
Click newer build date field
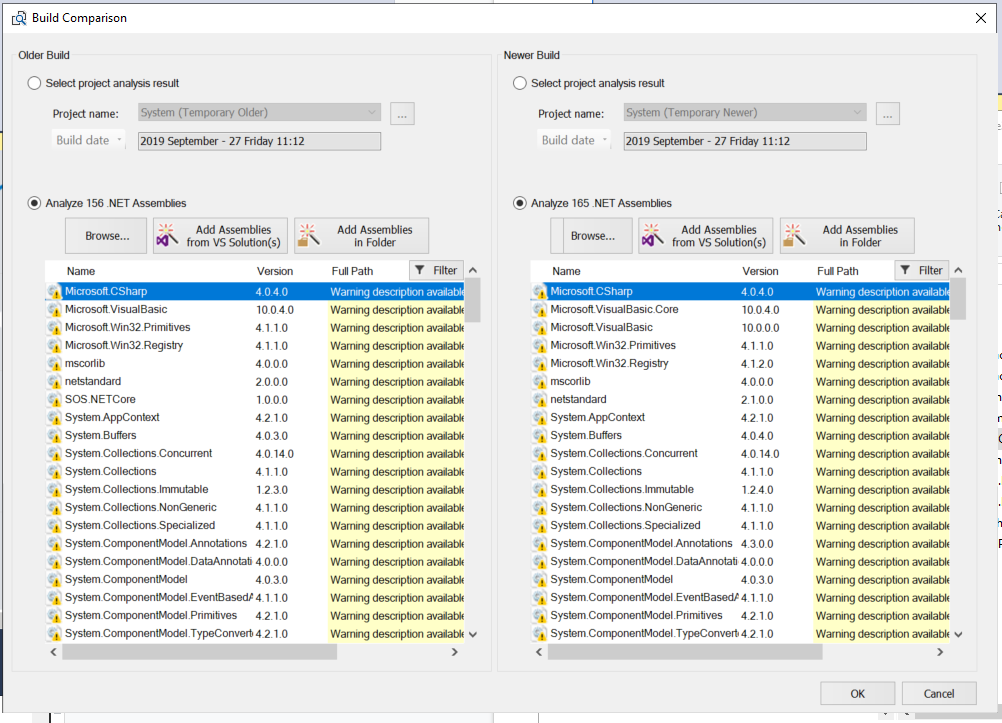coord(744,141)
